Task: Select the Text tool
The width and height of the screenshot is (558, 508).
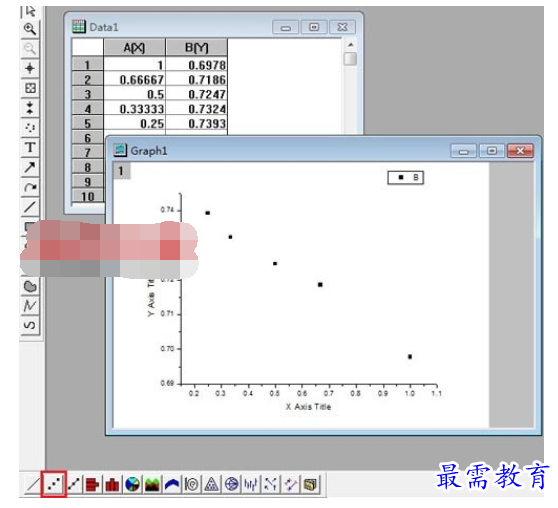Action: click(x=30, y=147)
